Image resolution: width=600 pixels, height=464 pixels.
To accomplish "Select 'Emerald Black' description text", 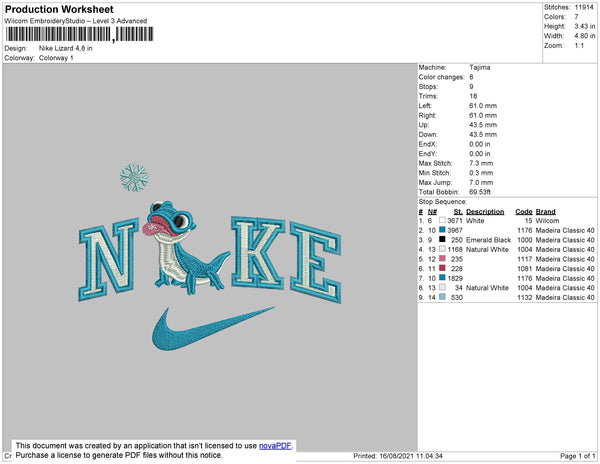I will 488,240.
